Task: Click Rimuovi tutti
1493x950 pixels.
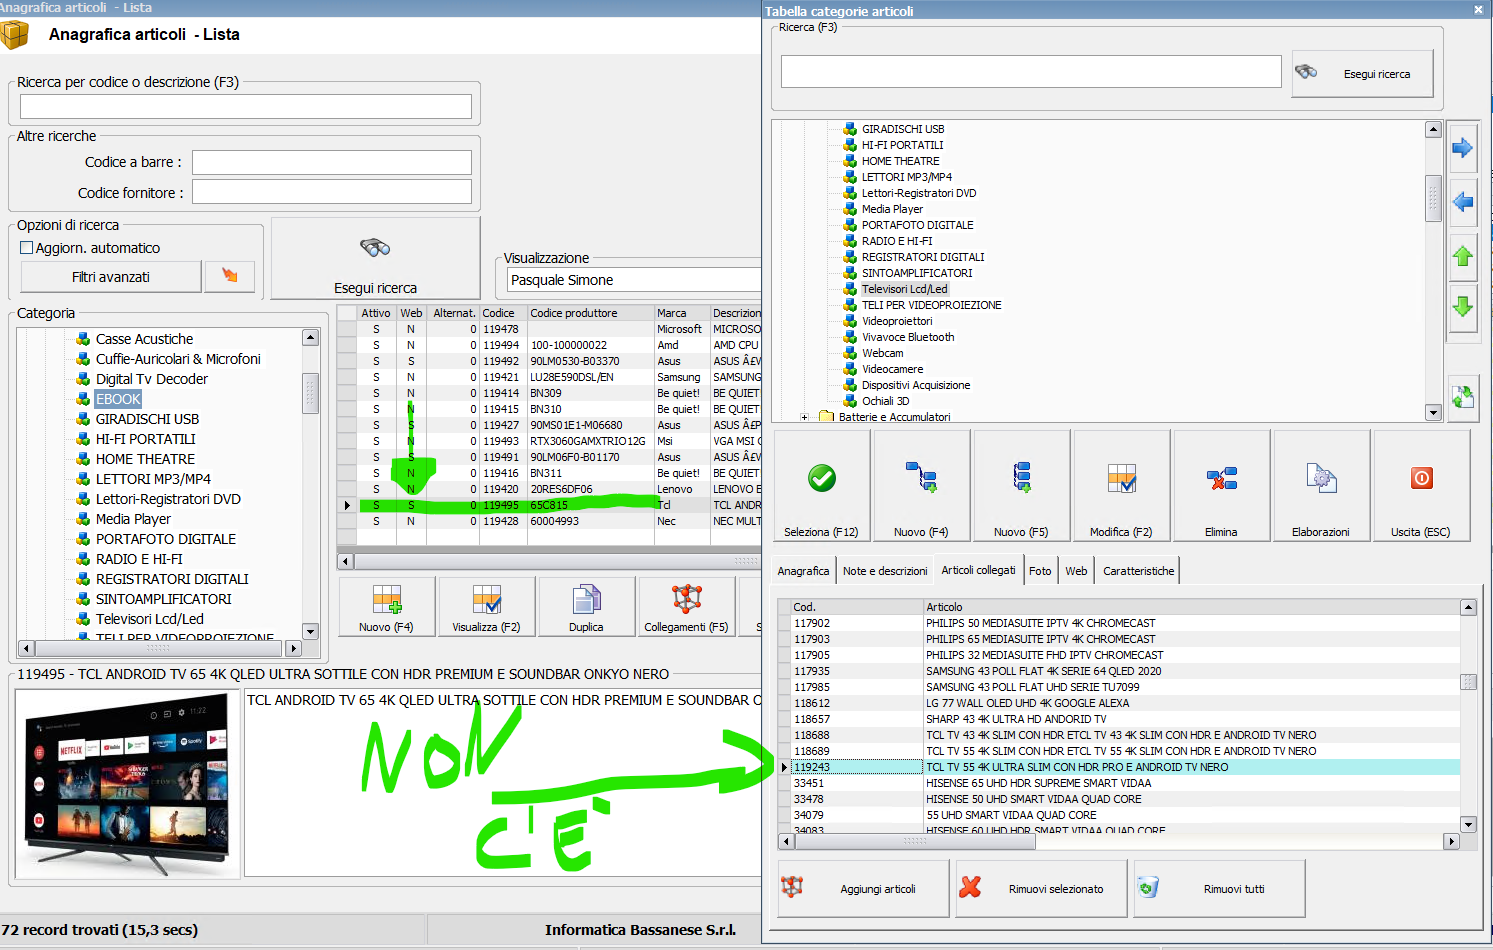Action: 1219,888
